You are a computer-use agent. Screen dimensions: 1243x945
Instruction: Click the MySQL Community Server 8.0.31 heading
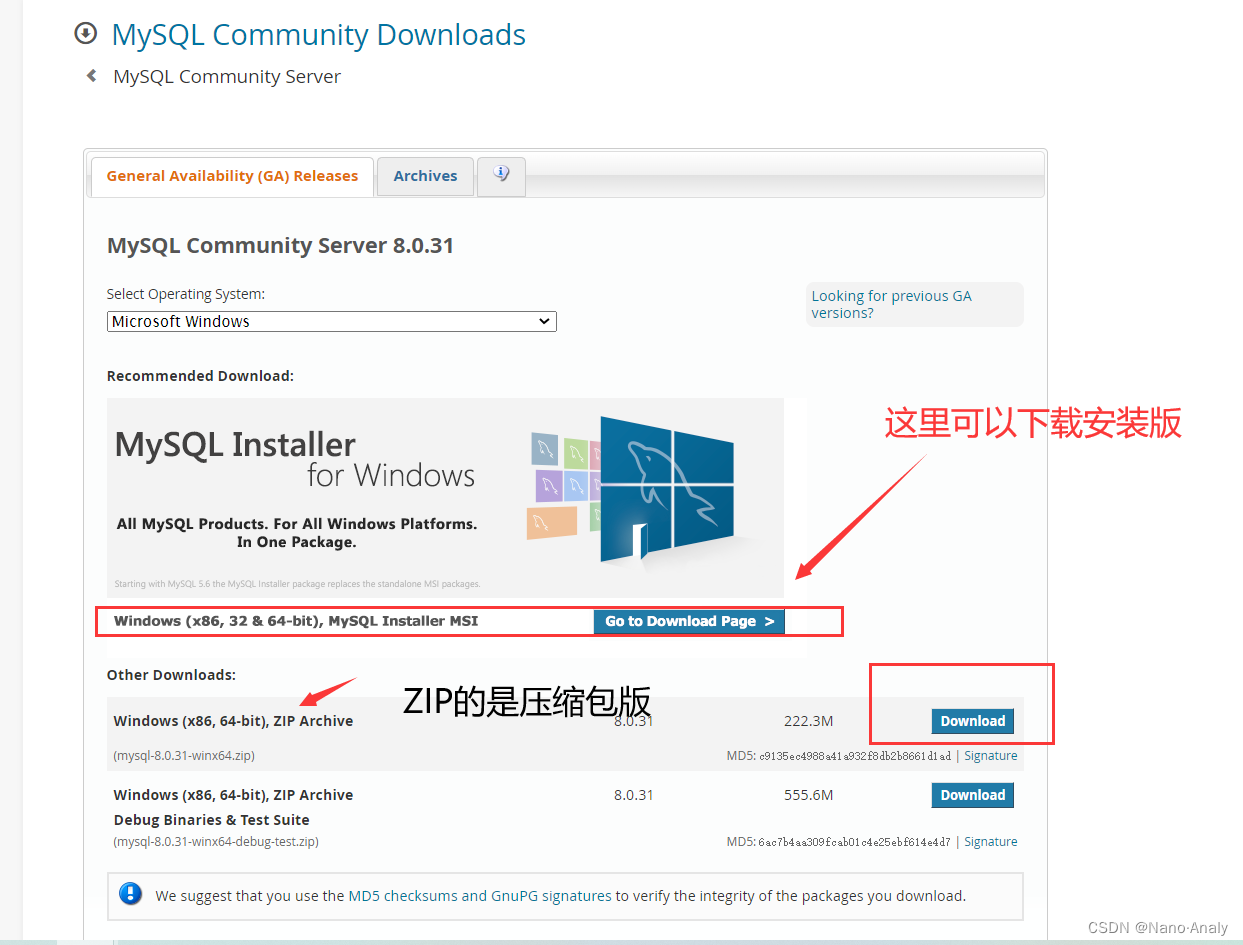280,245
